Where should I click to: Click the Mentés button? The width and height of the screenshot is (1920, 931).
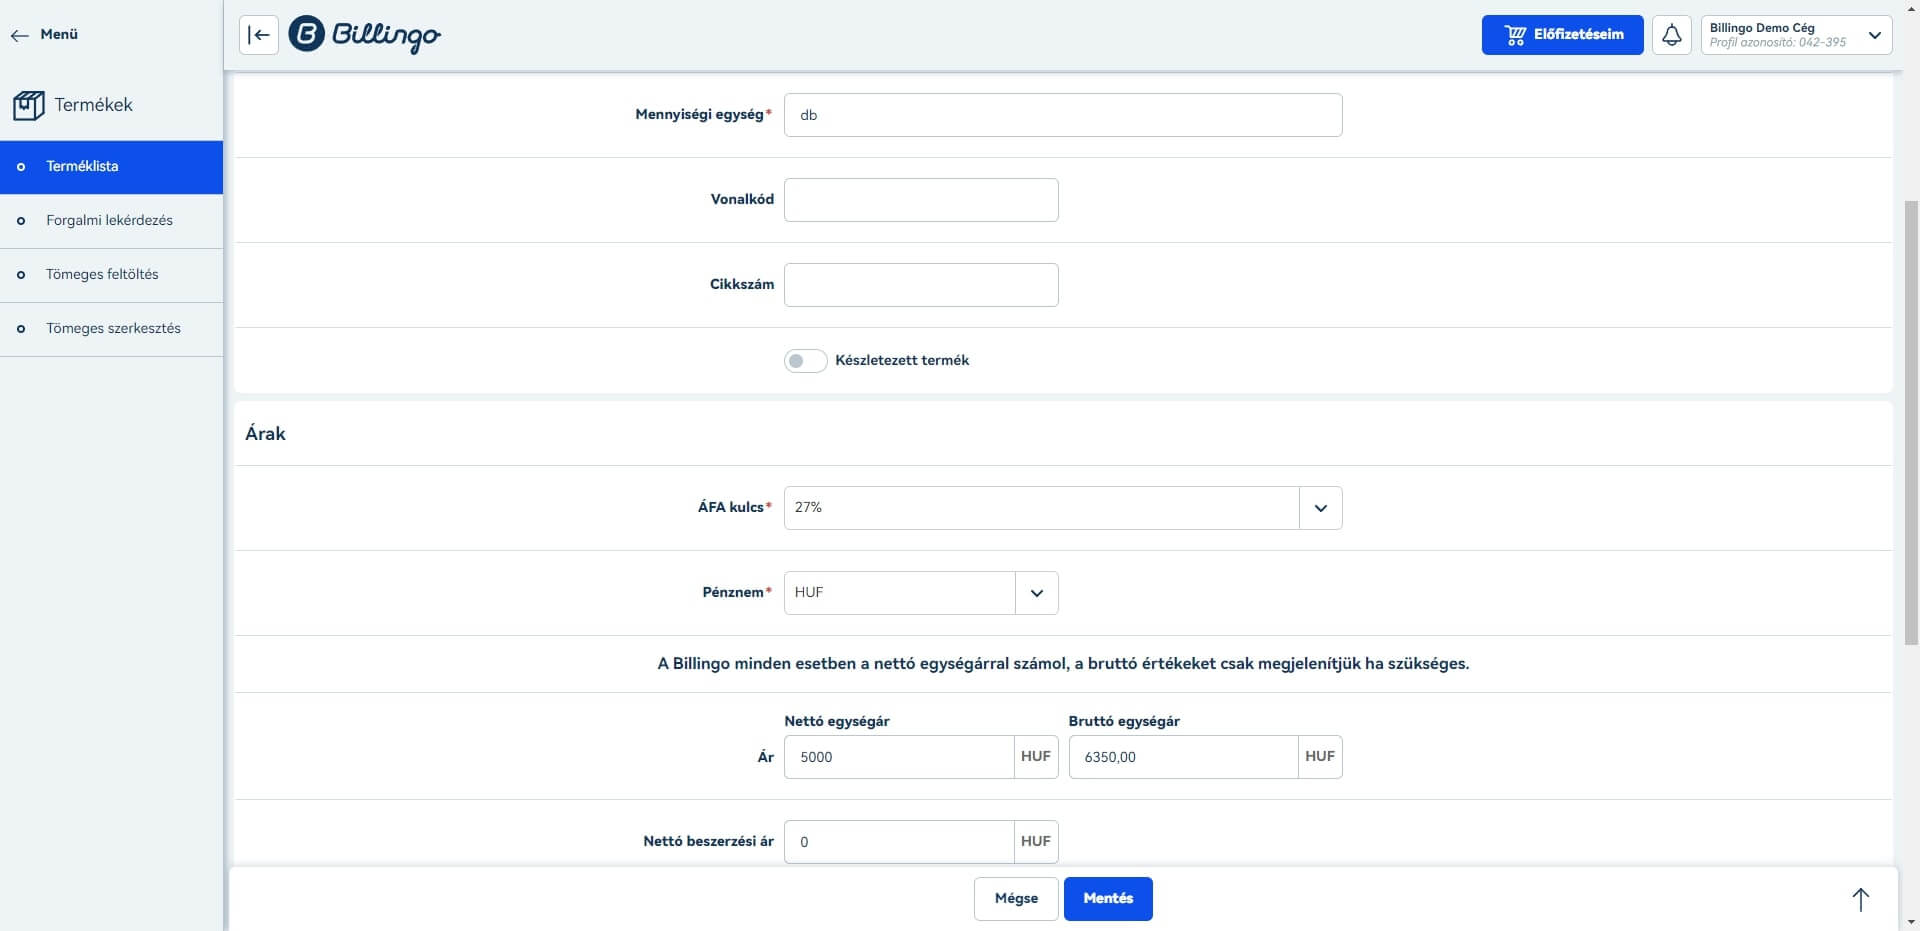click(1108, 898)
